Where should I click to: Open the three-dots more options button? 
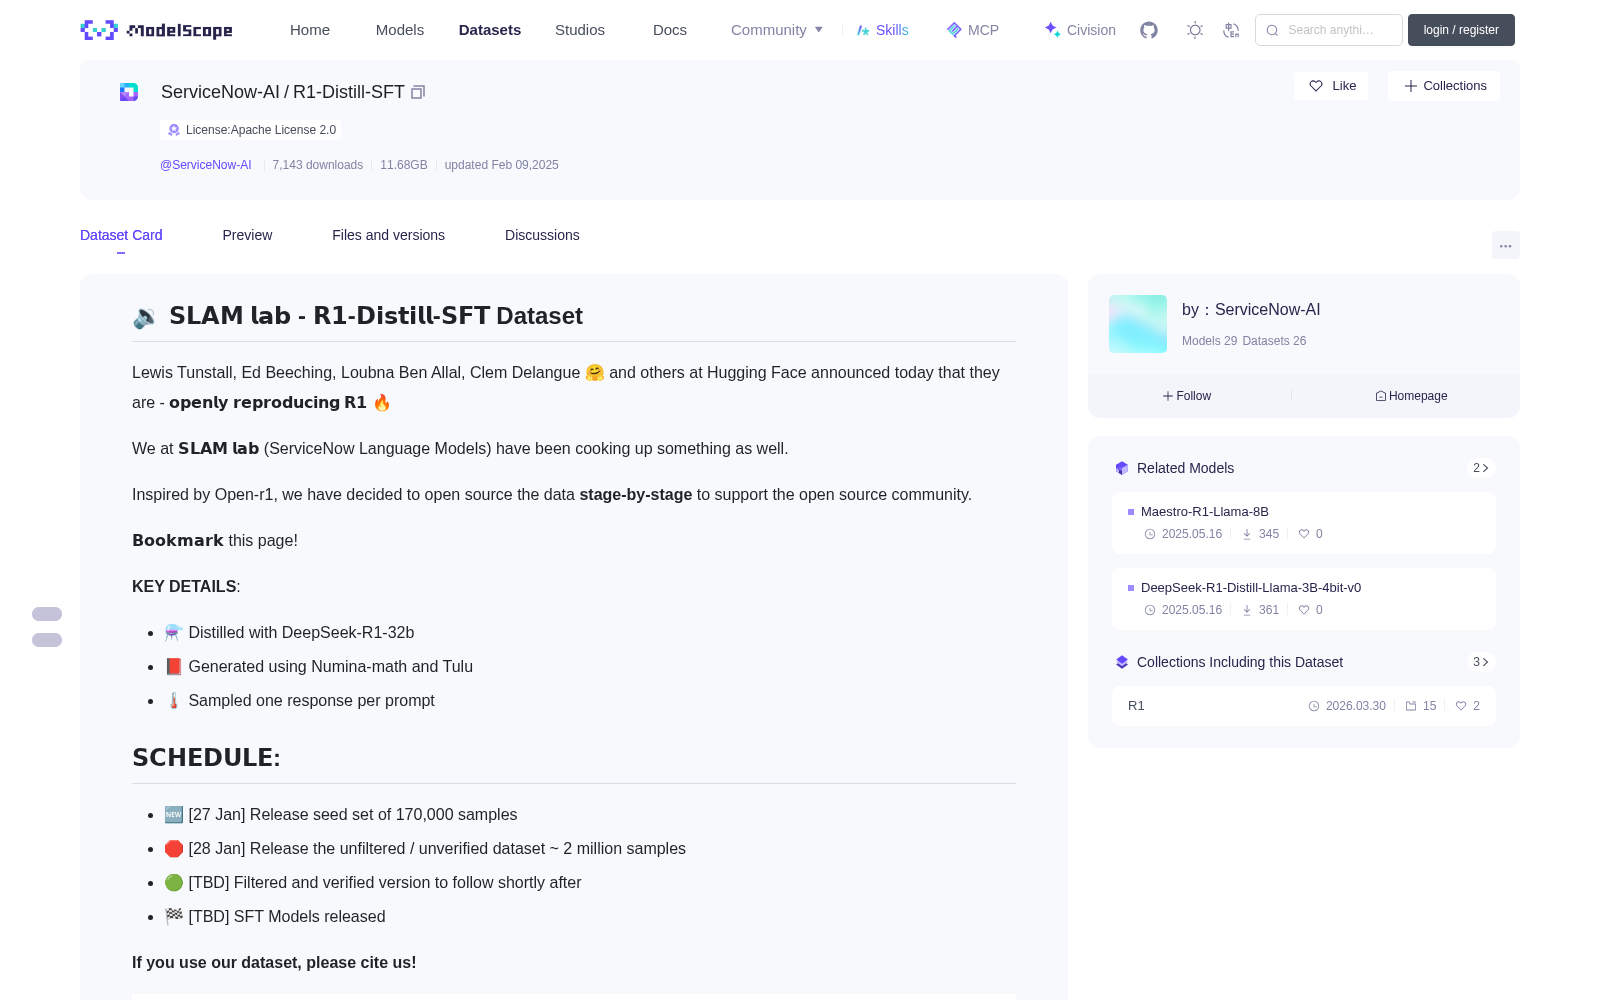1506,246
